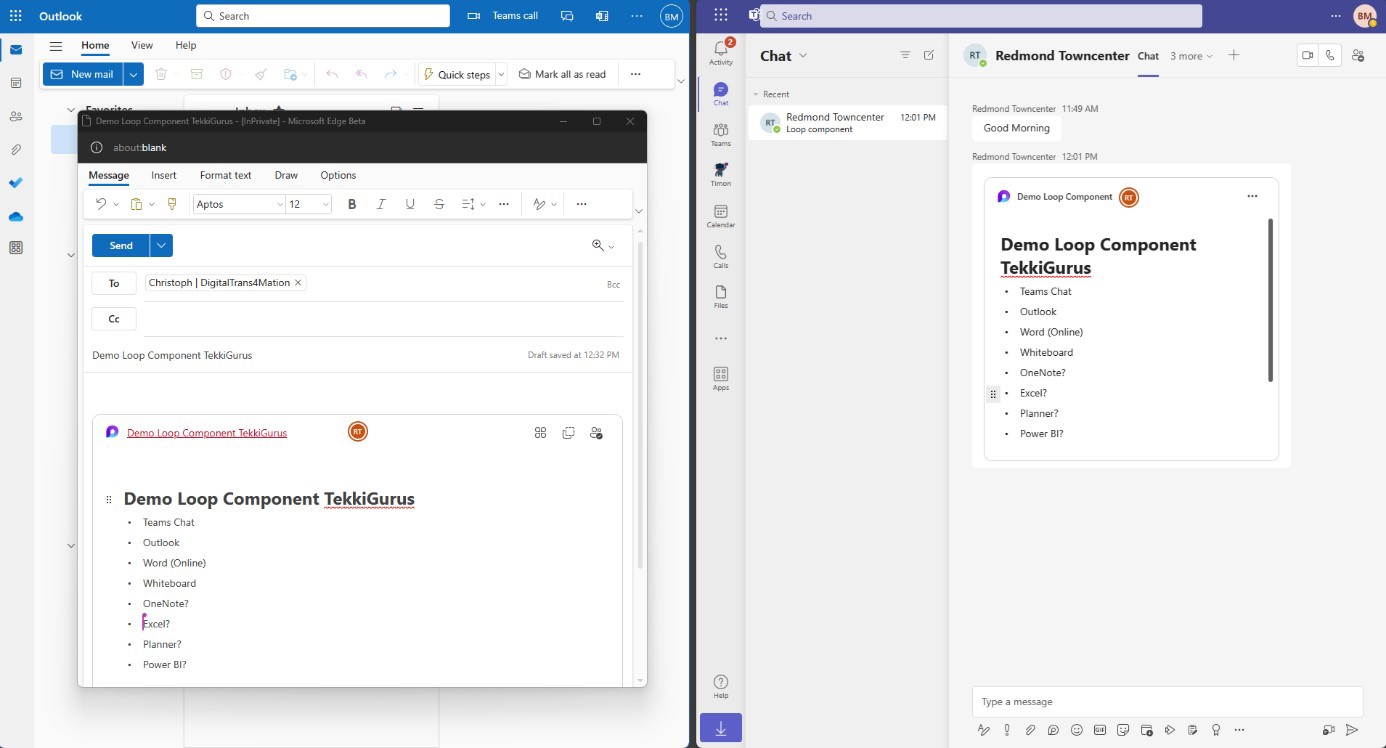Toggle Italic in the compose toolbar
The height and width of the screenshot is (748, 1386).
pyautogui.click(x=381, y=204)
